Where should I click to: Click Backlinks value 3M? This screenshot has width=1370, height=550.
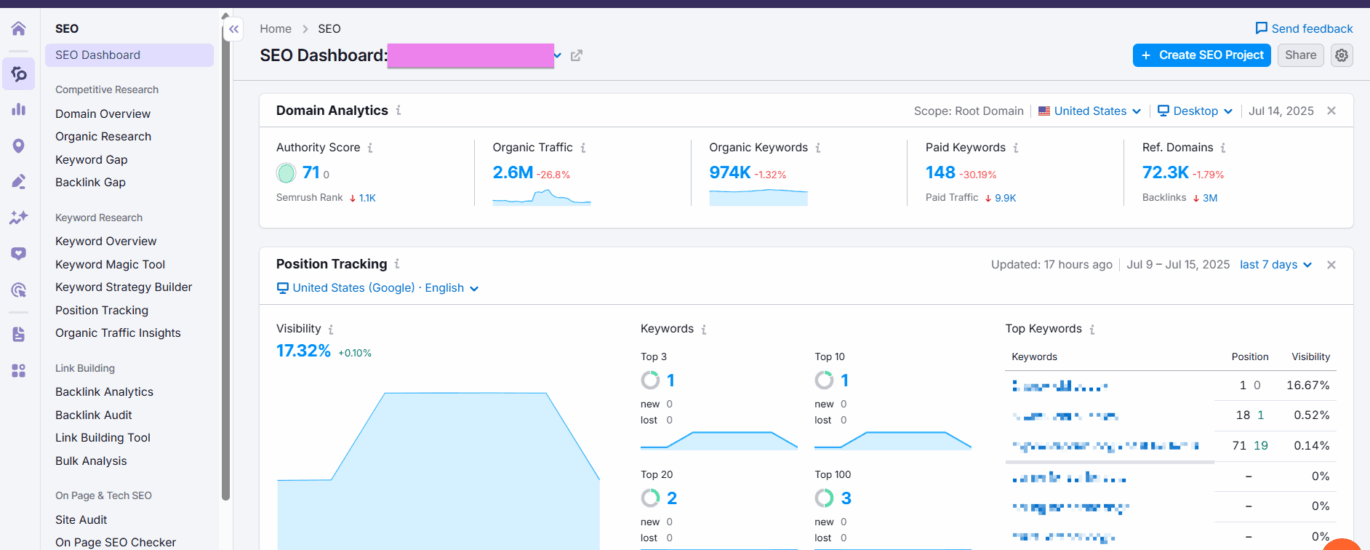(1210, 198)
